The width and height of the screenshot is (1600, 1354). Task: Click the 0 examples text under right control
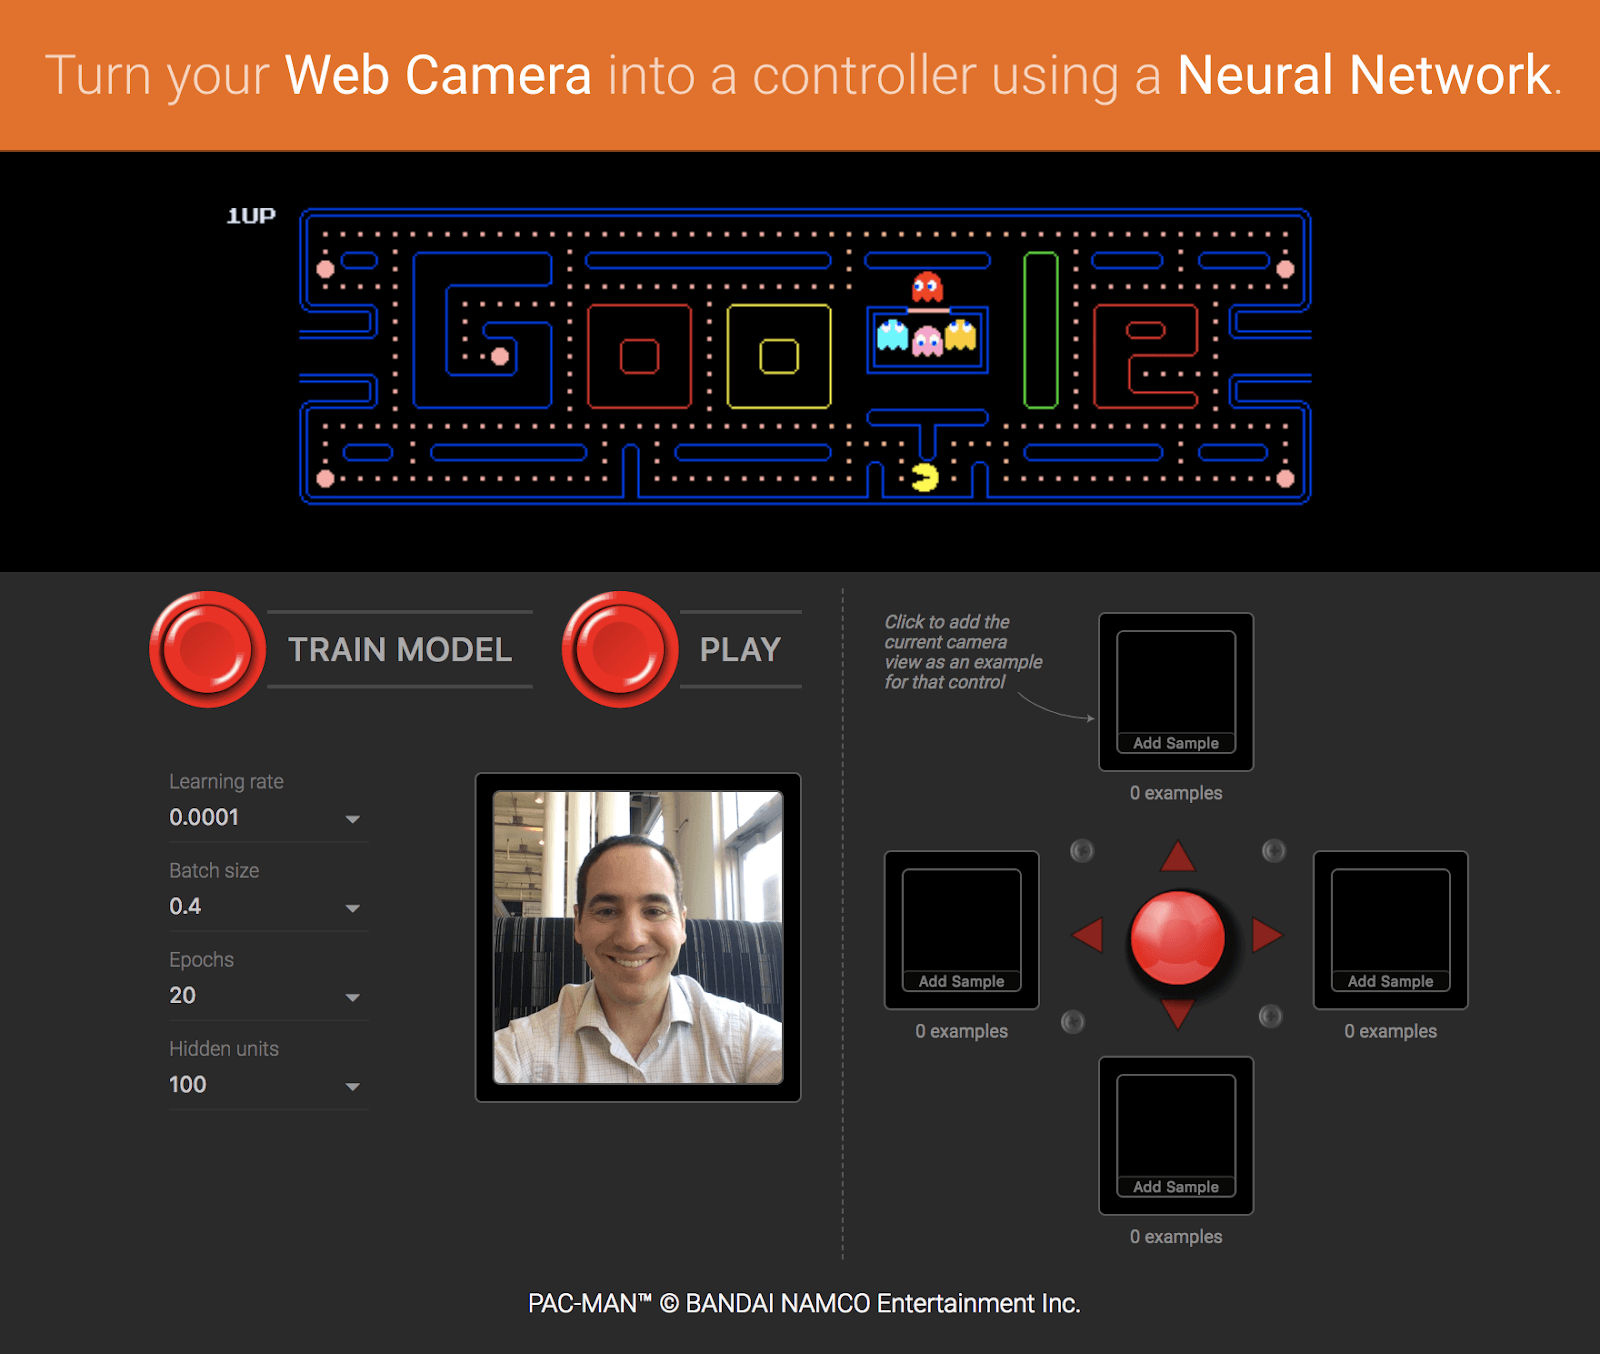[1391, 1031]
